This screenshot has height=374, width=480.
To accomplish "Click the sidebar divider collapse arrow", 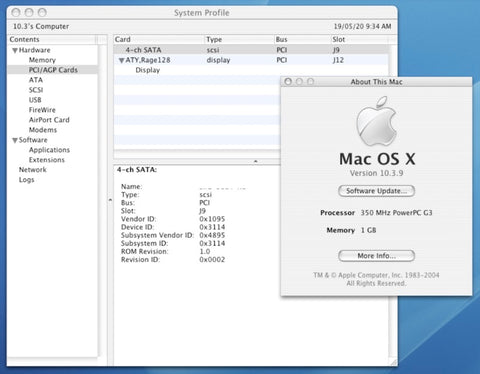I will pyautogui.click(x=110, y=200).
